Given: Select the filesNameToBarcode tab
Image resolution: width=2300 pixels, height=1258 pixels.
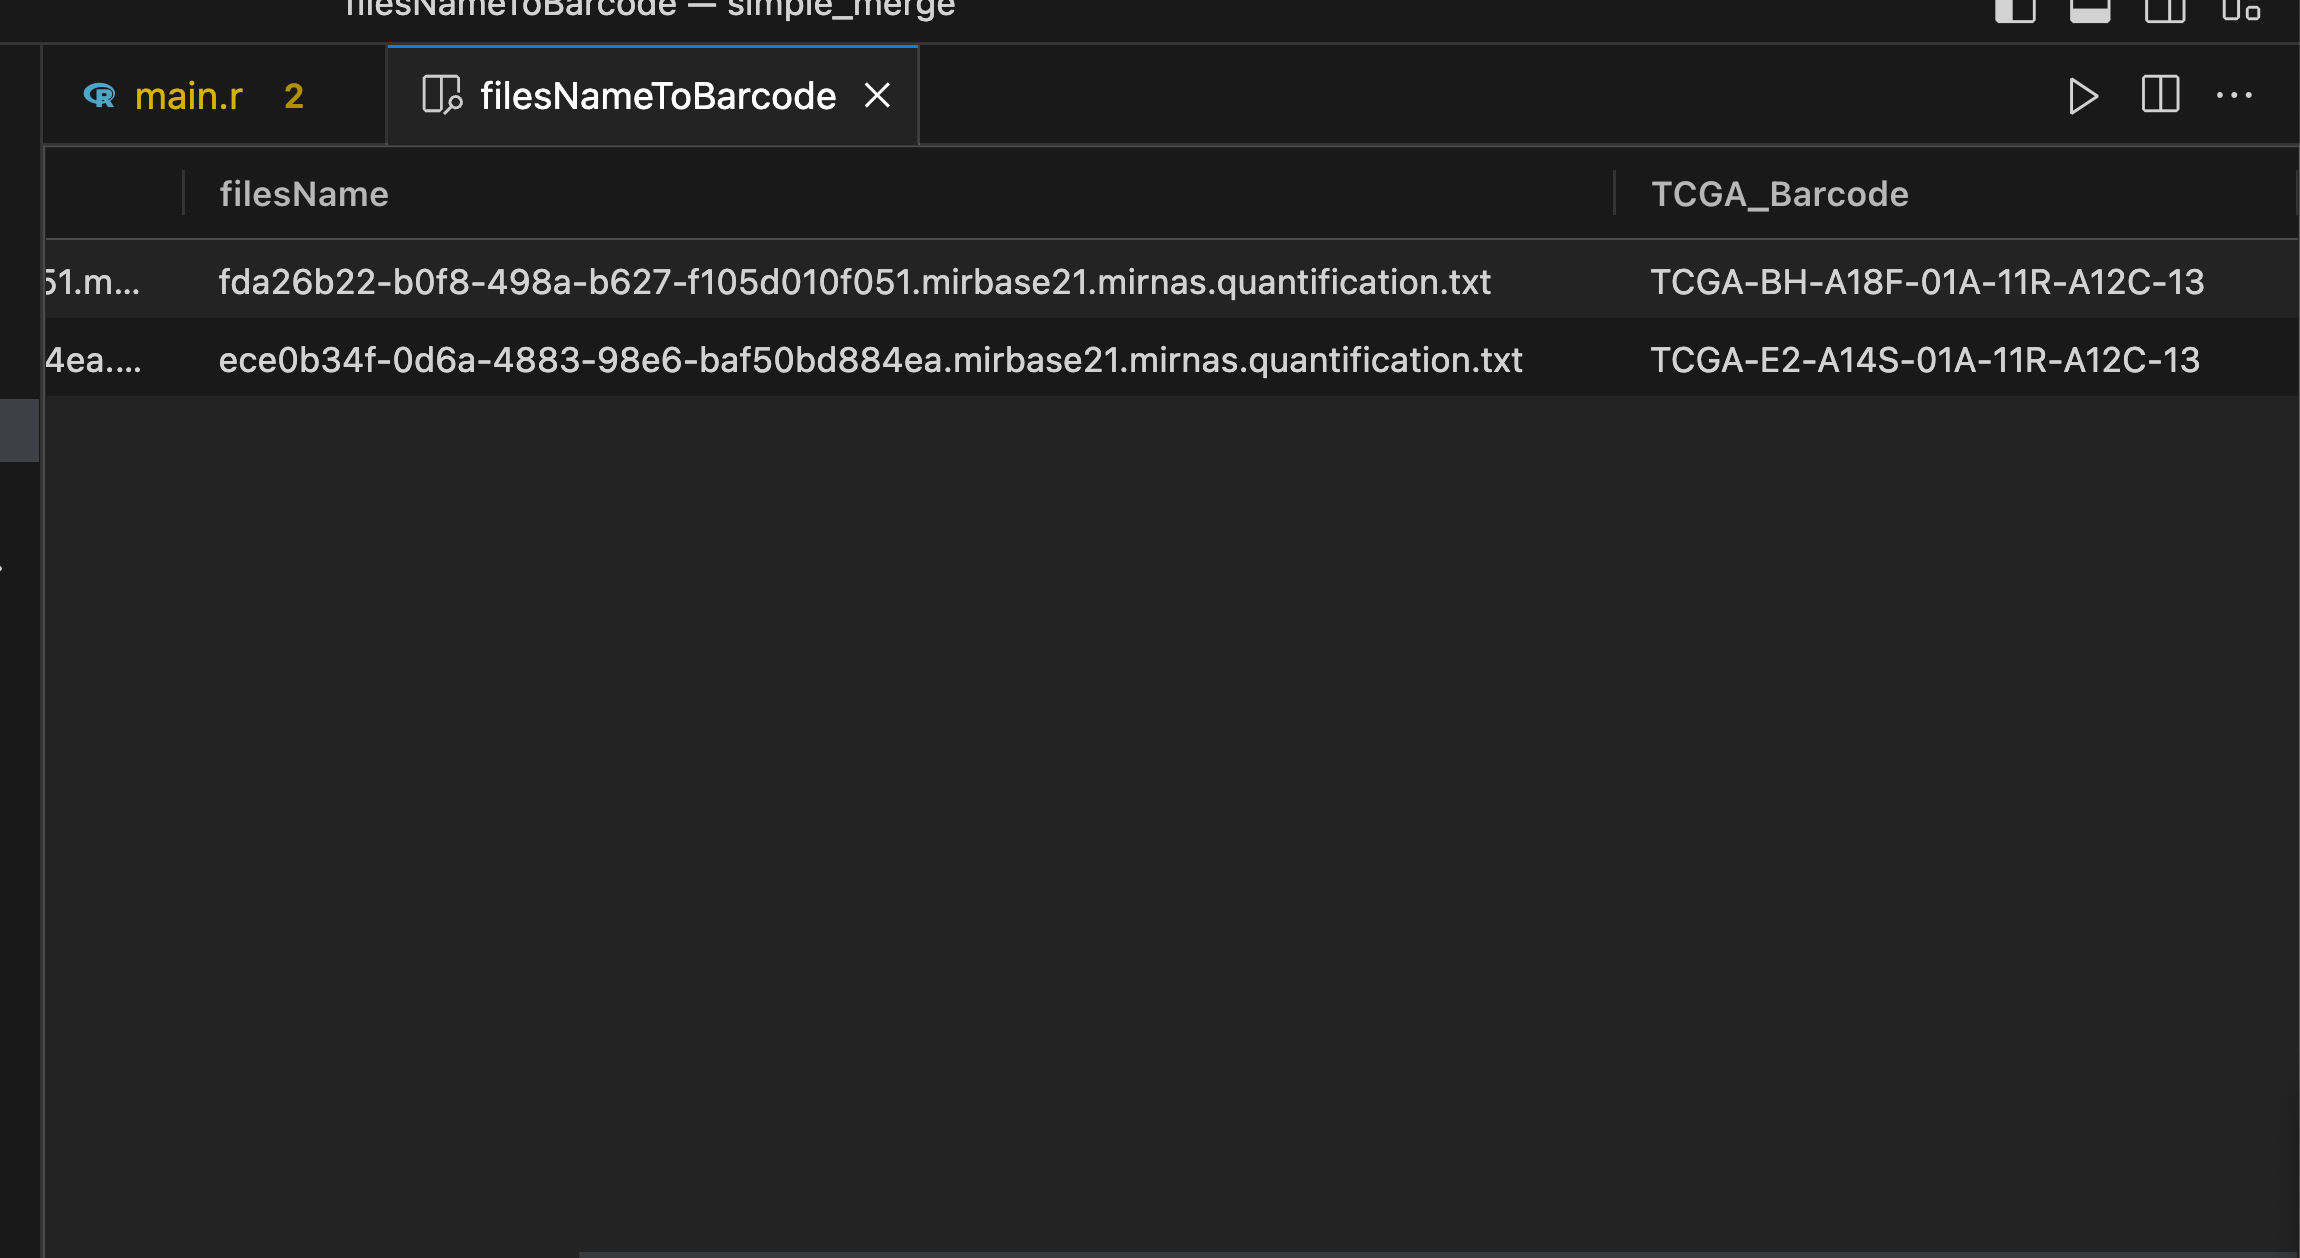Looking at the screenshot, I should point(657,96).
